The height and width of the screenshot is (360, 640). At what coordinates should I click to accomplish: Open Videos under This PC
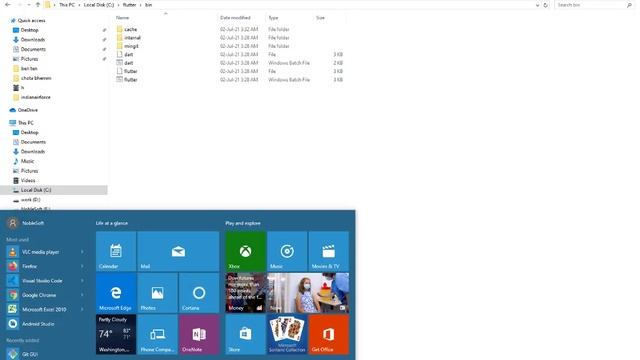coord(28,180)
